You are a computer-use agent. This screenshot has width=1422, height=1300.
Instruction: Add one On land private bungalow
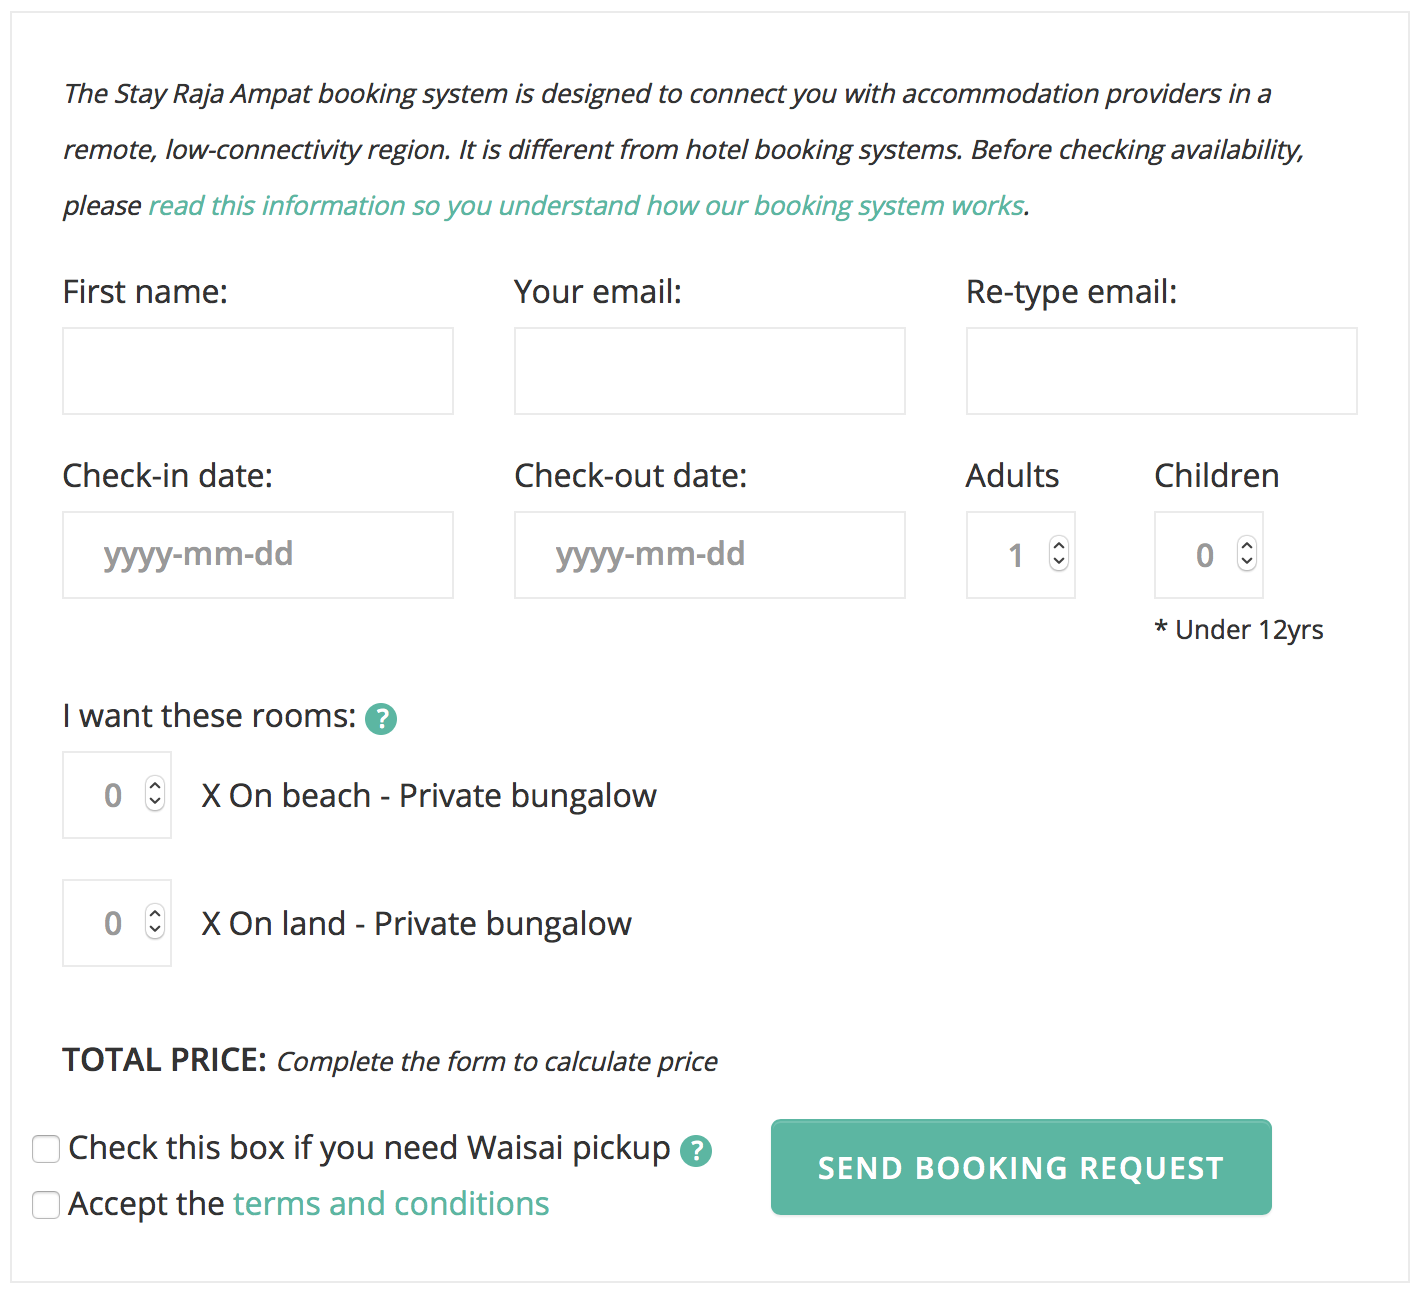click(x=155, y=914)
